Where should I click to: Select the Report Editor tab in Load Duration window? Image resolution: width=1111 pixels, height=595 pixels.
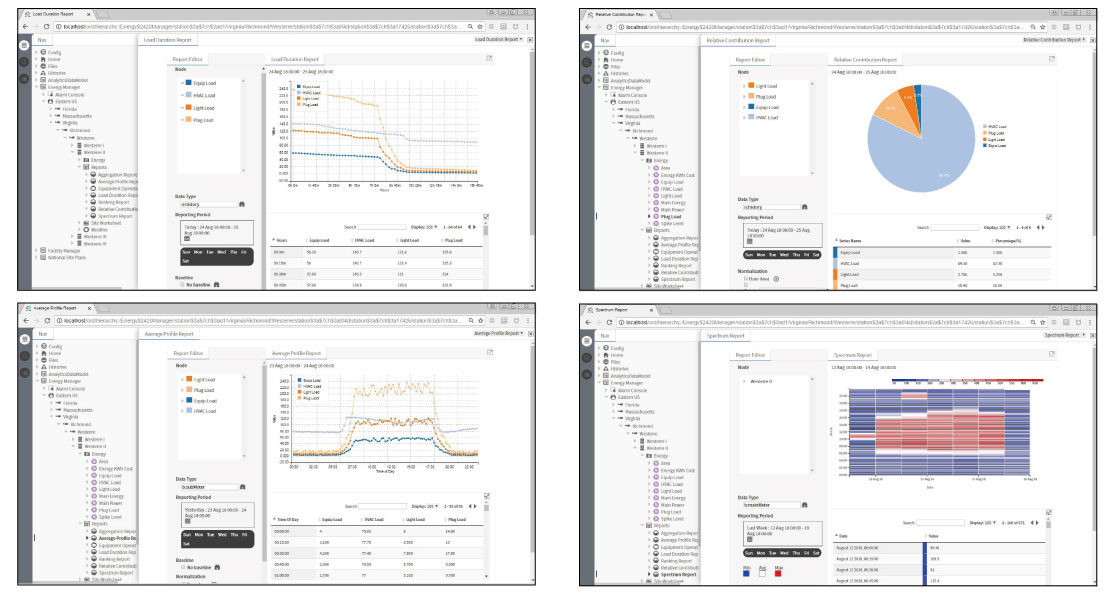[187, 60]
